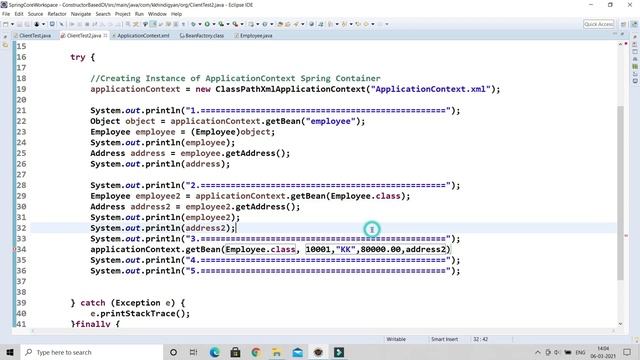Click the taskbar search box
The image size is (640, 360).
[91, 352]
